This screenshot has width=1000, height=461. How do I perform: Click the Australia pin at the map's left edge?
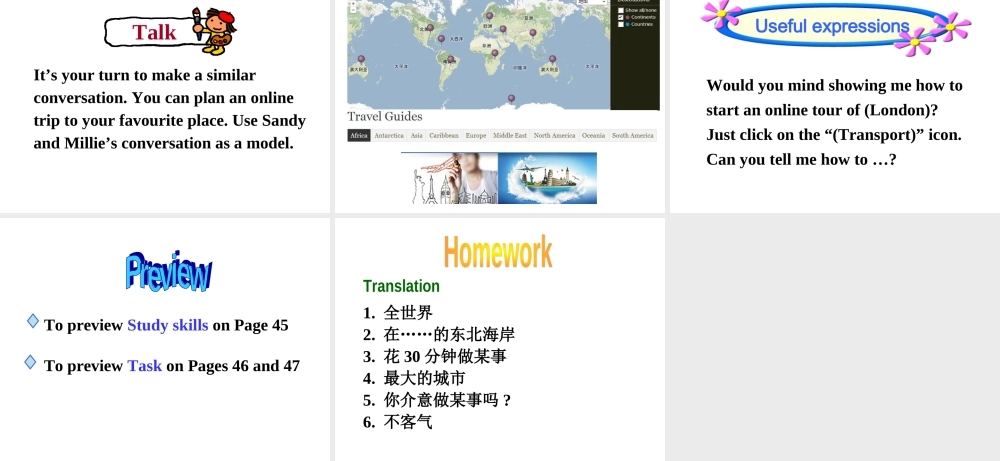tap(362, 59)
